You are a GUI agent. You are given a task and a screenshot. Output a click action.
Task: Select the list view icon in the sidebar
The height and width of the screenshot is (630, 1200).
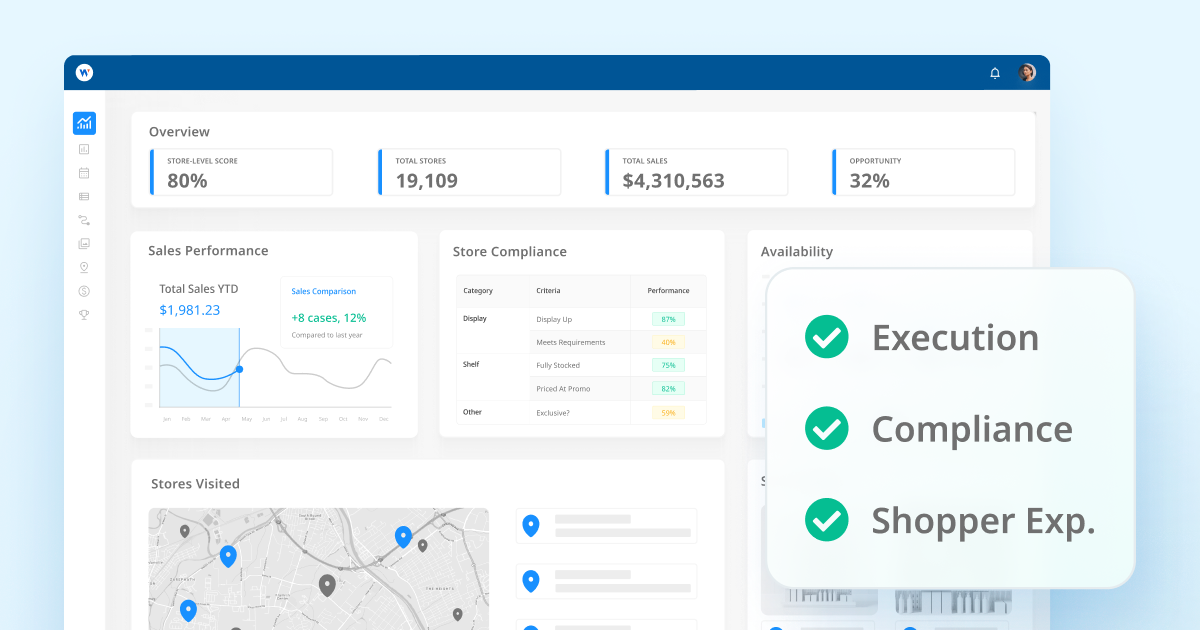(x=84, y=196)
